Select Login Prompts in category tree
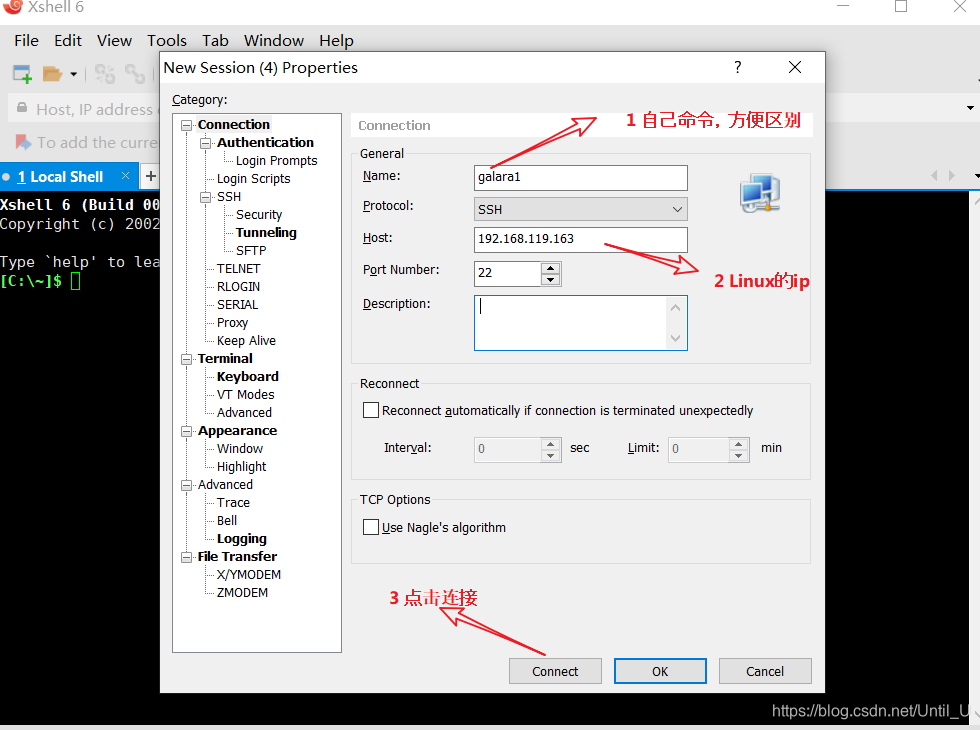The width and height of the screenshot is (980, 730). (x=276, y=161)
